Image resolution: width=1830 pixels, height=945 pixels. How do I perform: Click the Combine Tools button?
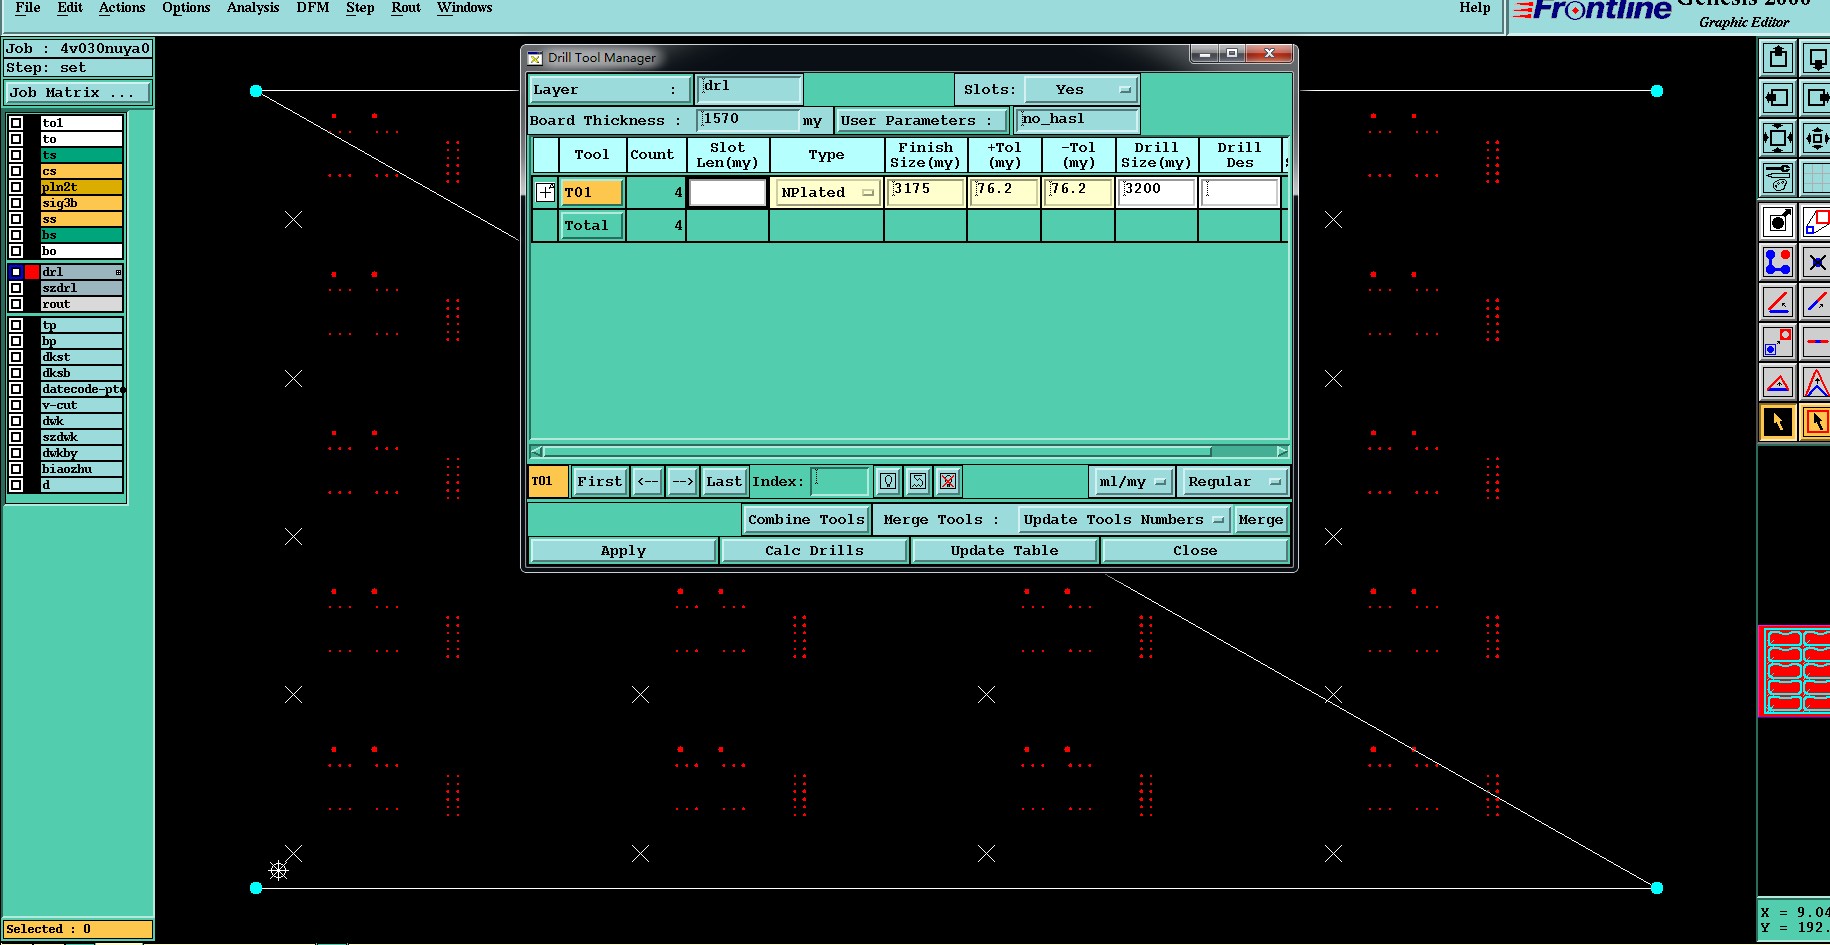[x=806, y=519]
